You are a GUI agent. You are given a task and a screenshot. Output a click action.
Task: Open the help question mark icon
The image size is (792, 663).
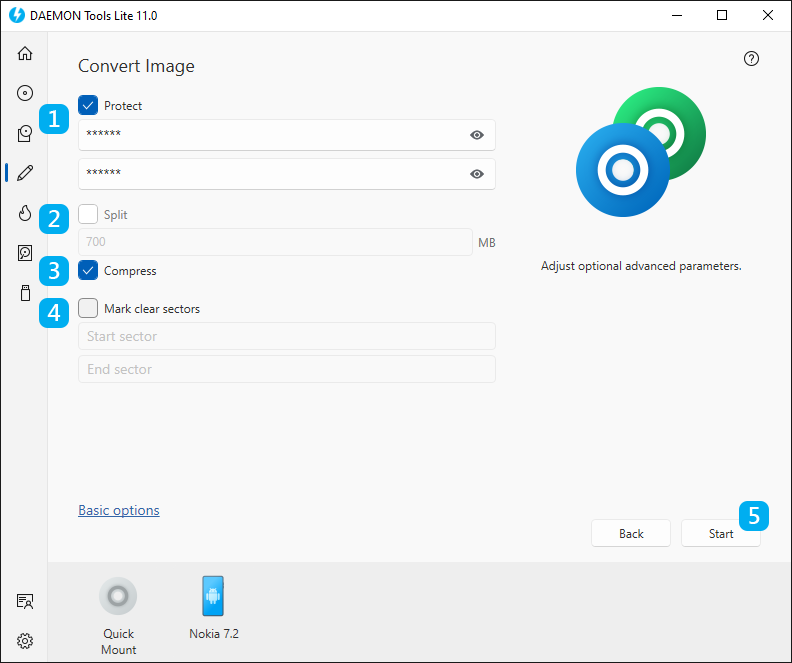(x=751, y=59)
